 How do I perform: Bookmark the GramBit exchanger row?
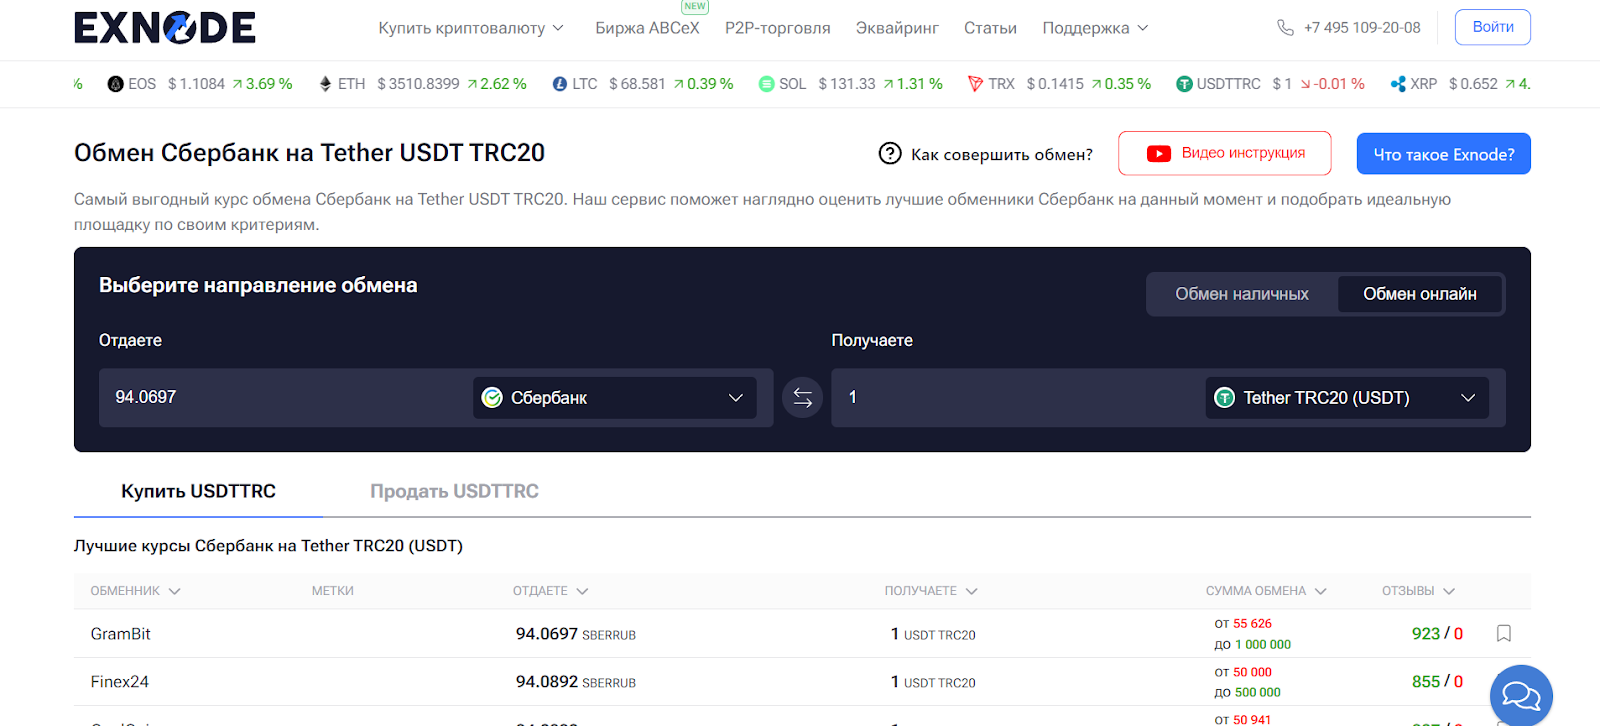click(1504, 633)
